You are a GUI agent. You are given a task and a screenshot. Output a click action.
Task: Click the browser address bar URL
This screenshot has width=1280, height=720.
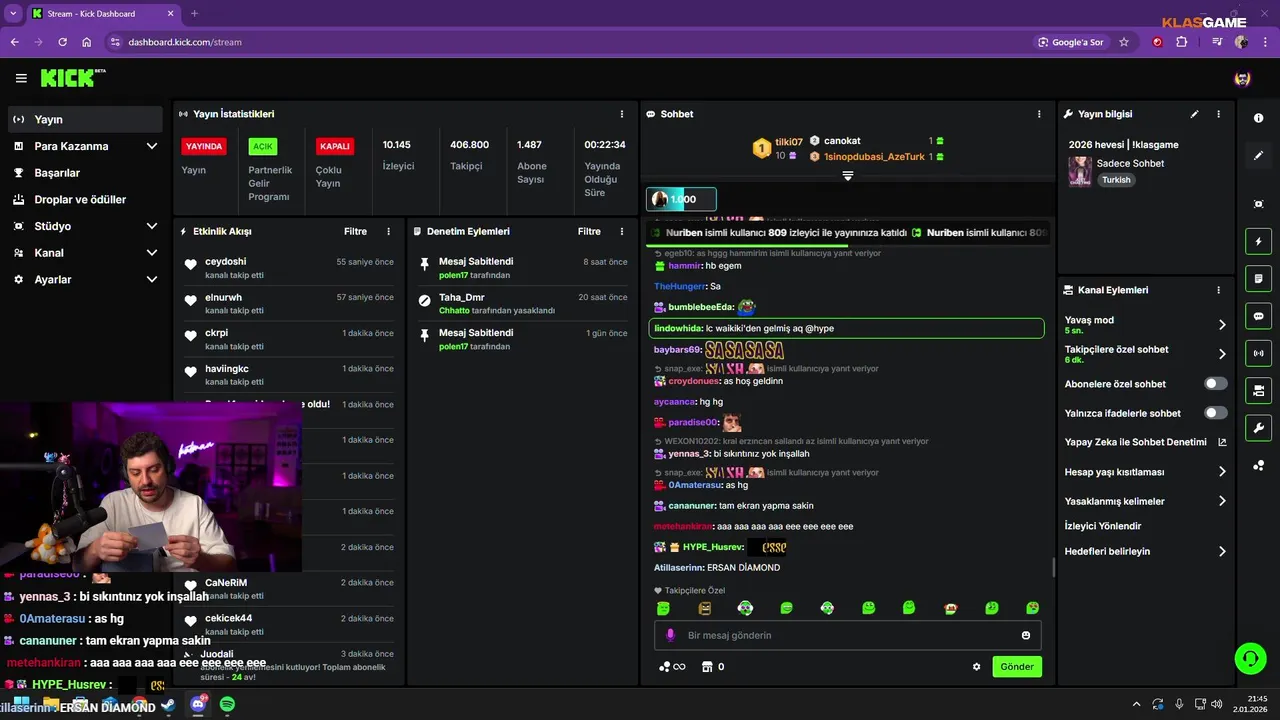(x=185, y=42)
